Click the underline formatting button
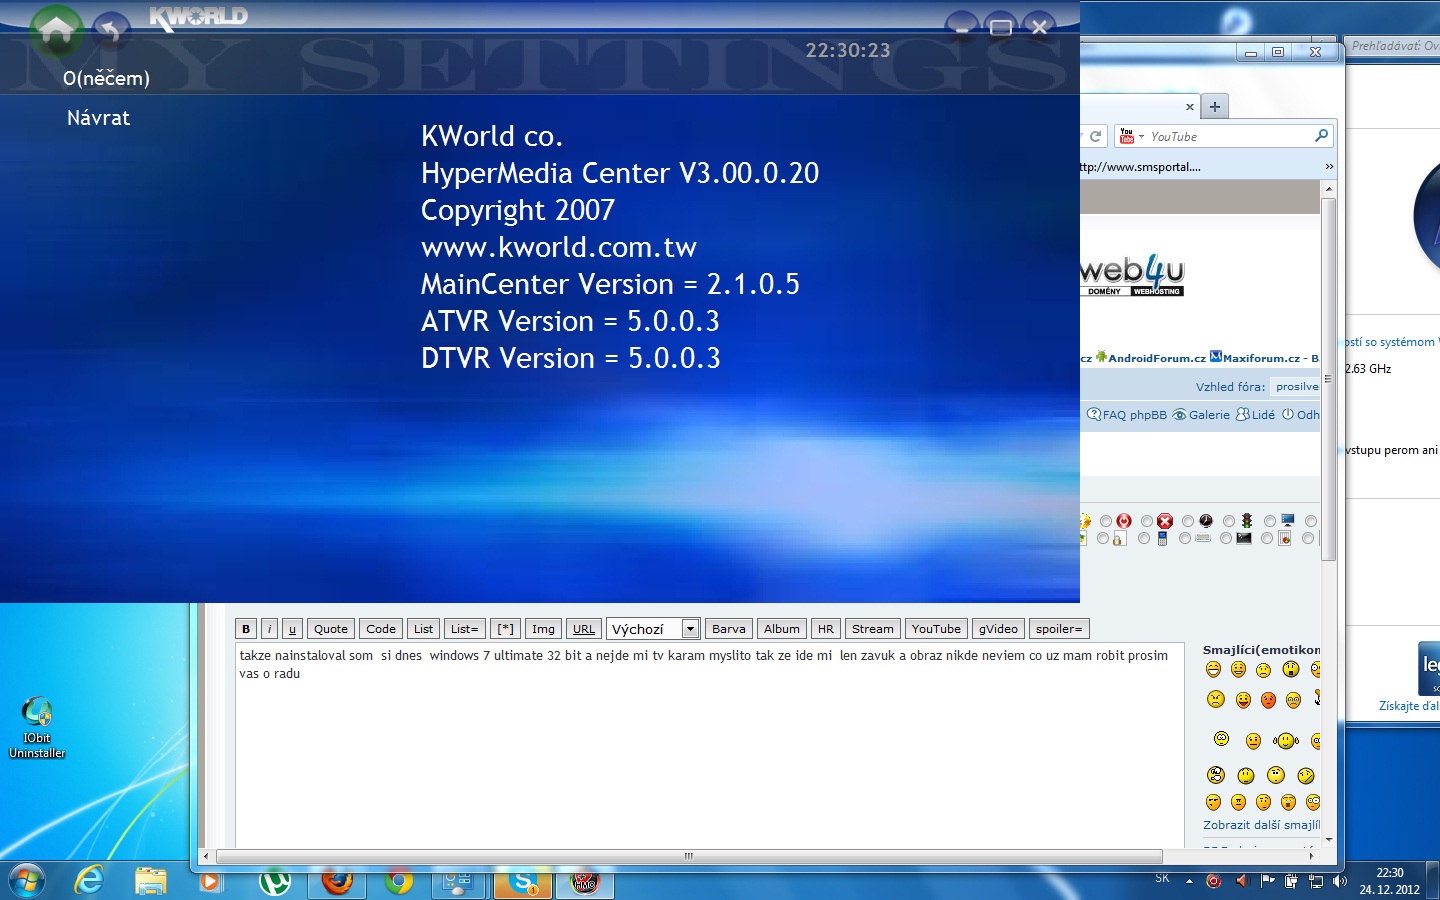This screenshot has height=900, width=1440. tap(292, 629)
